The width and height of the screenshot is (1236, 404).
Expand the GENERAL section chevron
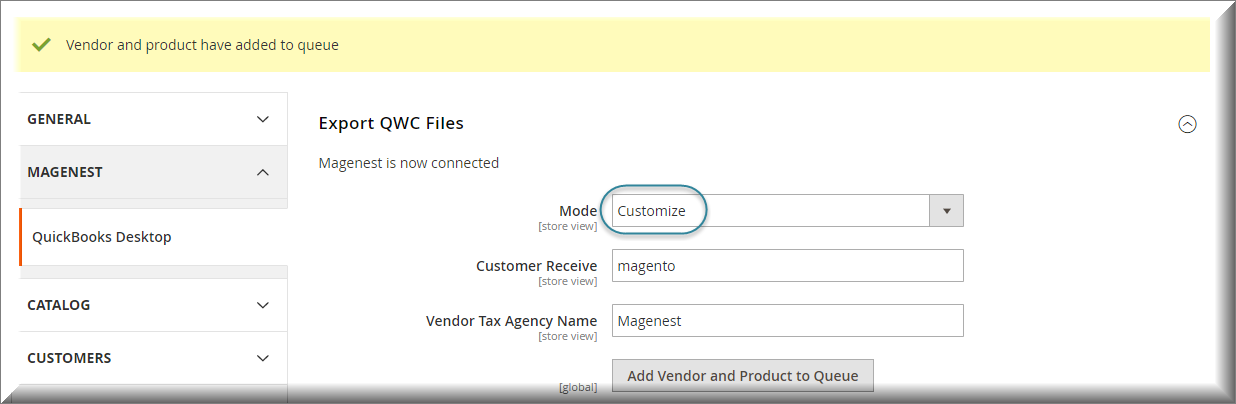[263, 119]
